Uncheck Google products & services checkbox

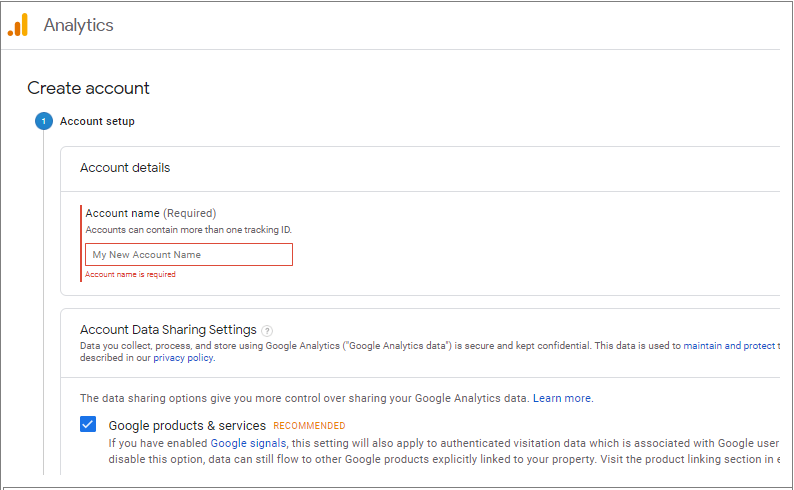pyautogui.click(x=88, y=424)
